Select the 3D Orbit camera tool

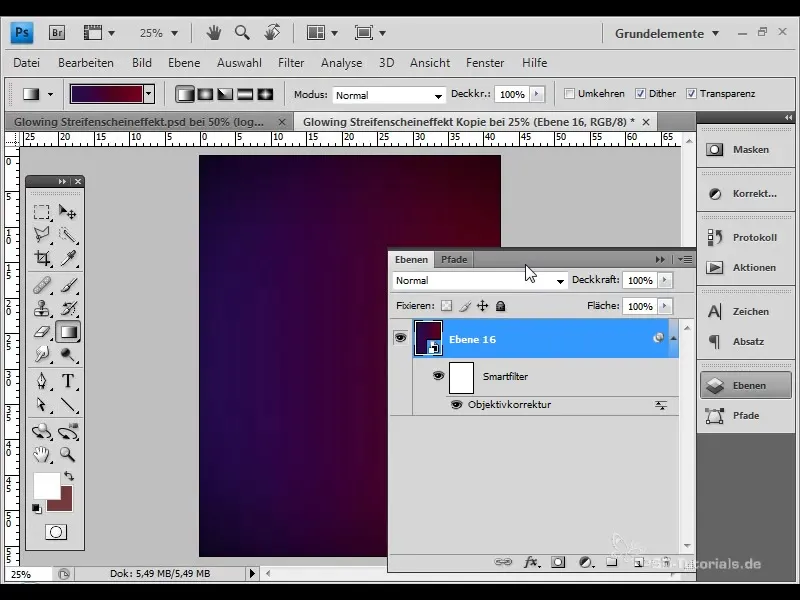(67, 432)
